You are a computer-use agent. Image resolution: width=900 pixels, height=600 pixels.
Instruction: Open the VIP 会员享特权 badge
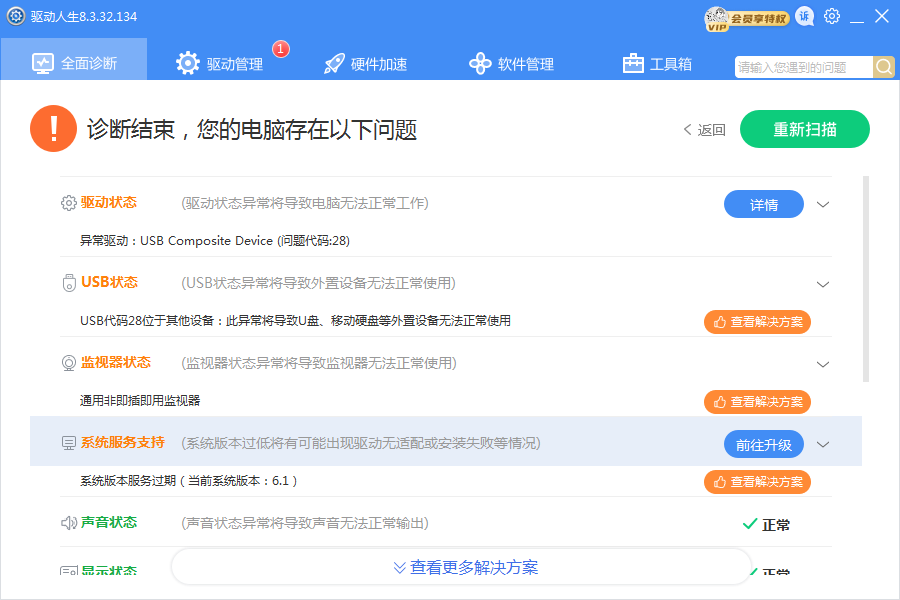pyautogui.click(x=747, y=19)
